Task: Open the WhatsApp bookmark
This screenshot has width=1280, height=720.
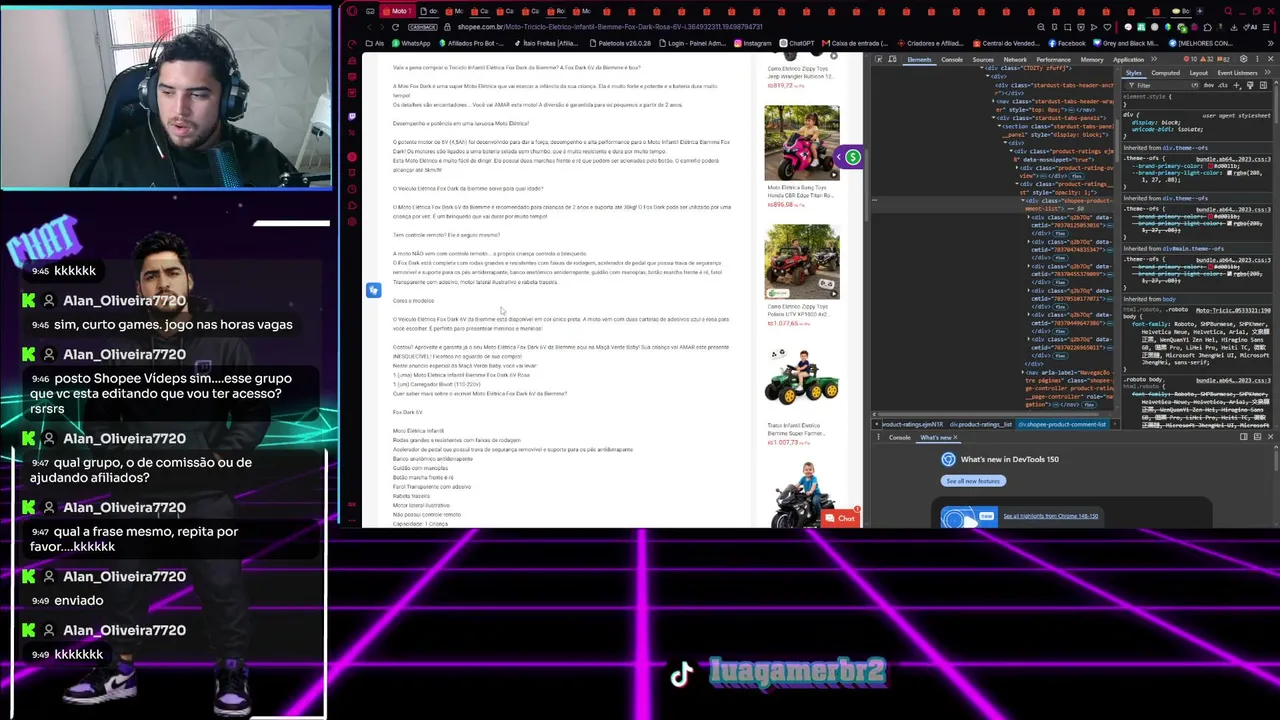Action: click(x=412, y=44)
